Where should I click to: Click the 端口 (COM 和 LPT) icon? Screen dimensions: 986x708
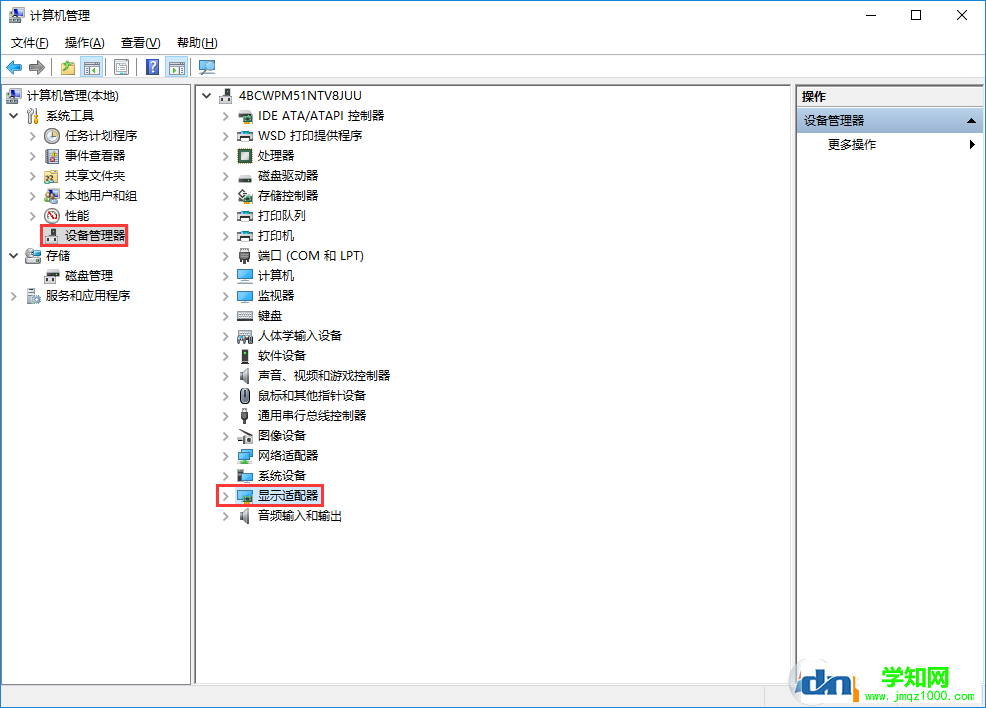pyautogui.click(x=245, y=256)
